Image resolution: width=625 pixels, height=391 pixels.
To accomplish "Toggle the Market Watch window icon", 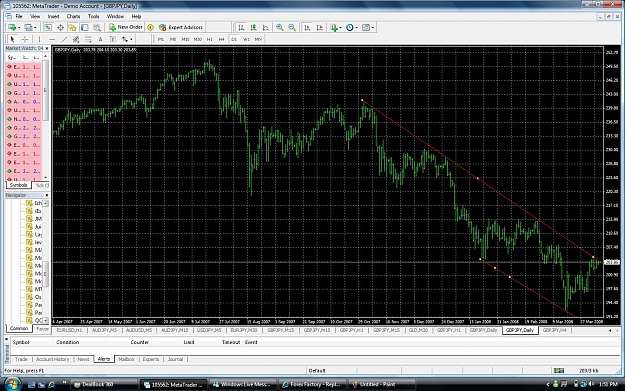I will pos(48,28).
